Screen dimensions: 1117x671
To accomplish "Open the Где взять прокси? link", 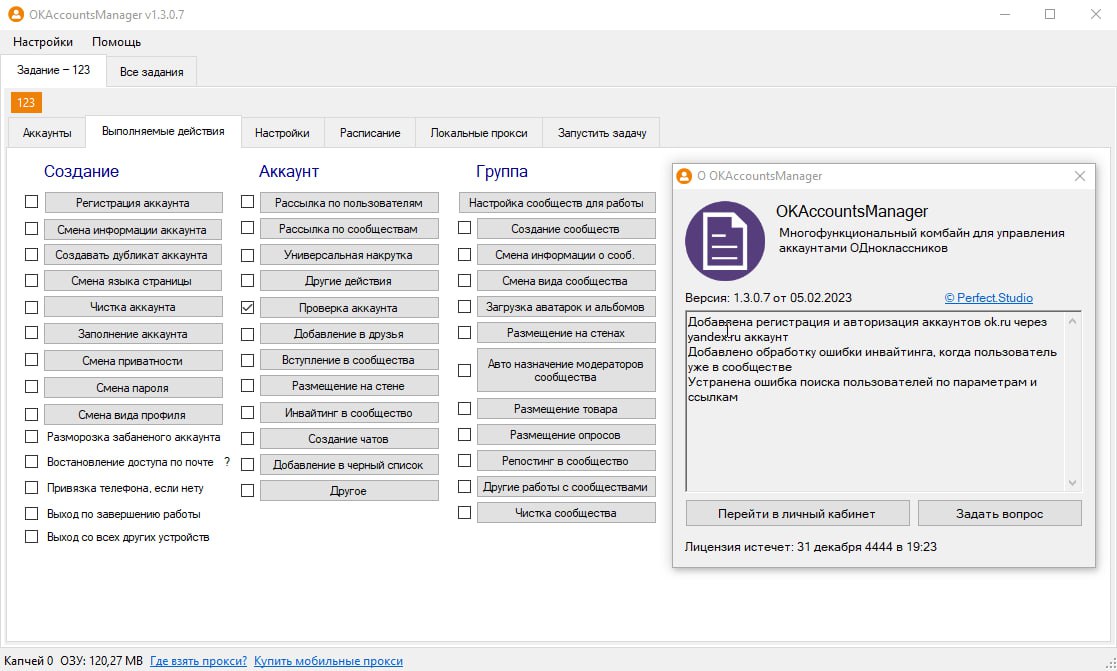I will pyautogui.click(x=198, y=661).
